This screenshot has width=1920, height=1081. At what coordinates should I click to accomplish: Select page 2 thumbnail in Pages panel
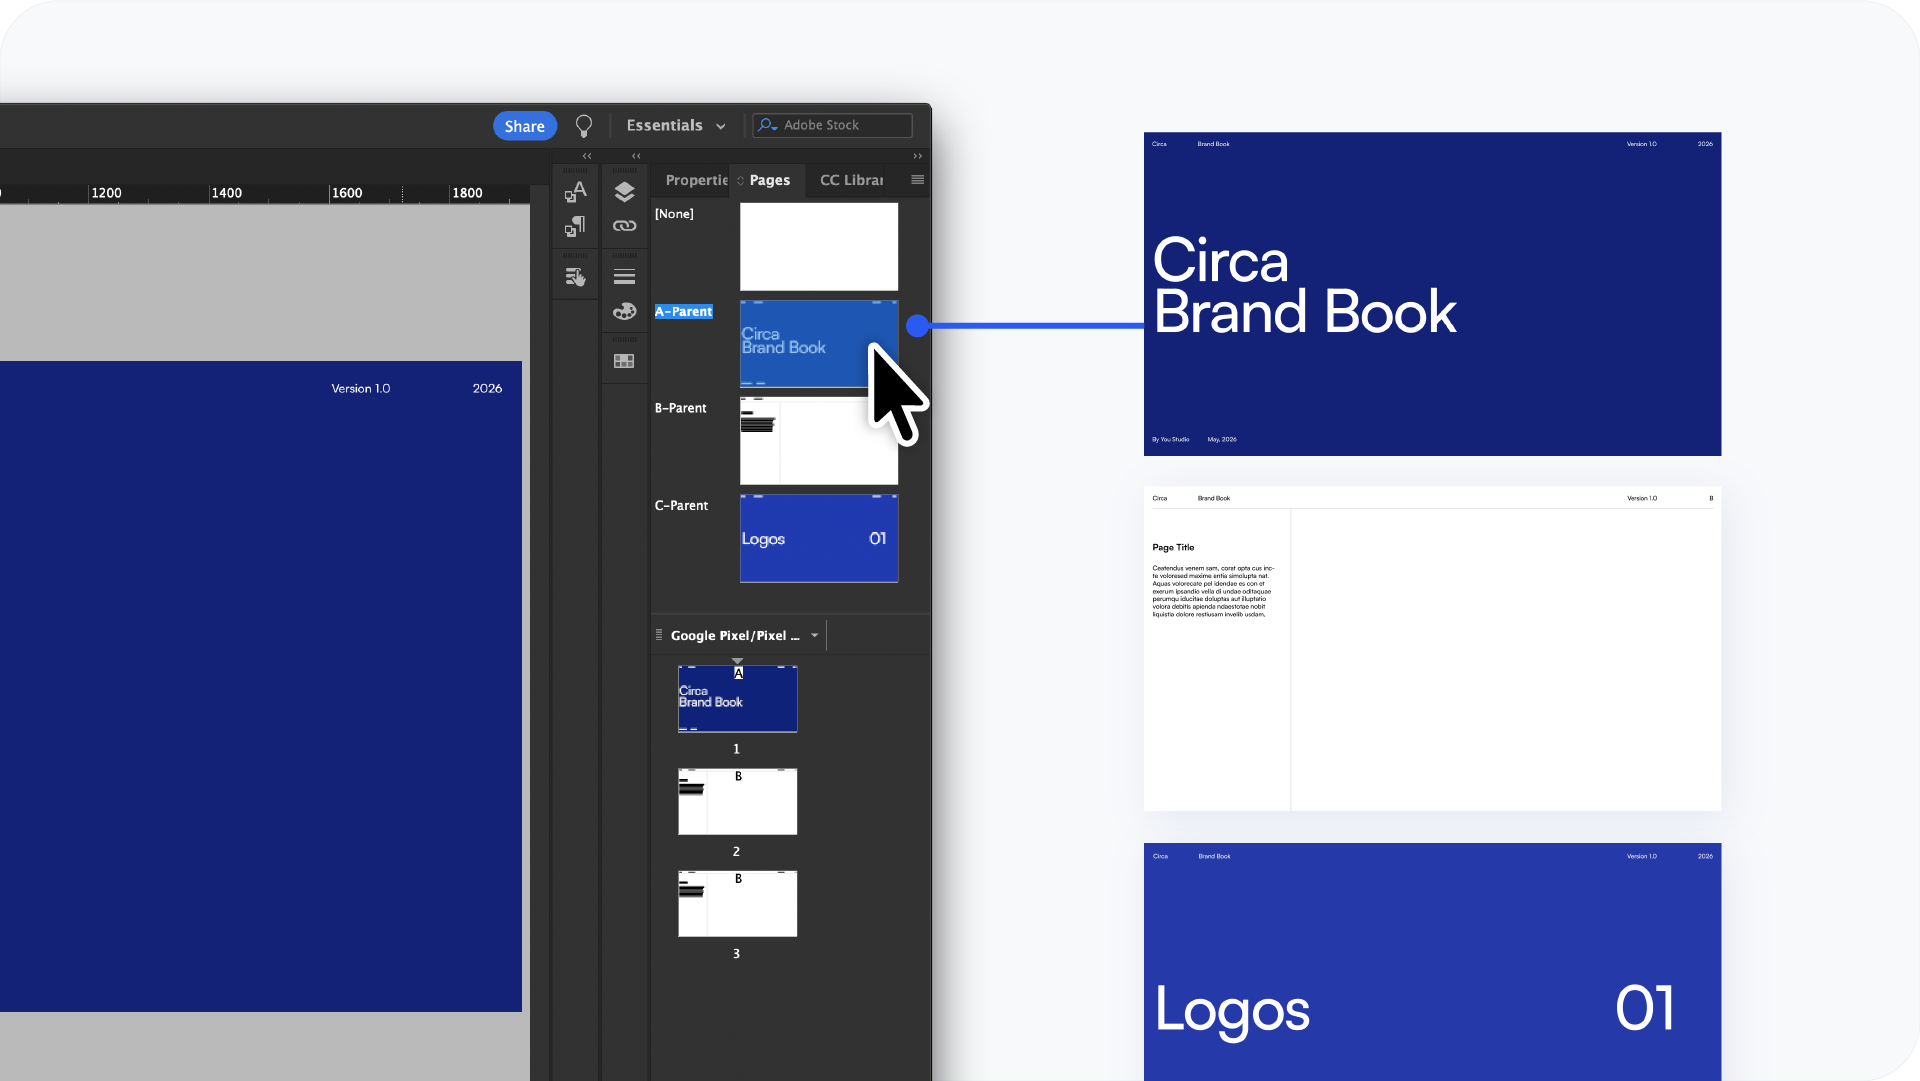tap(738, 802)
